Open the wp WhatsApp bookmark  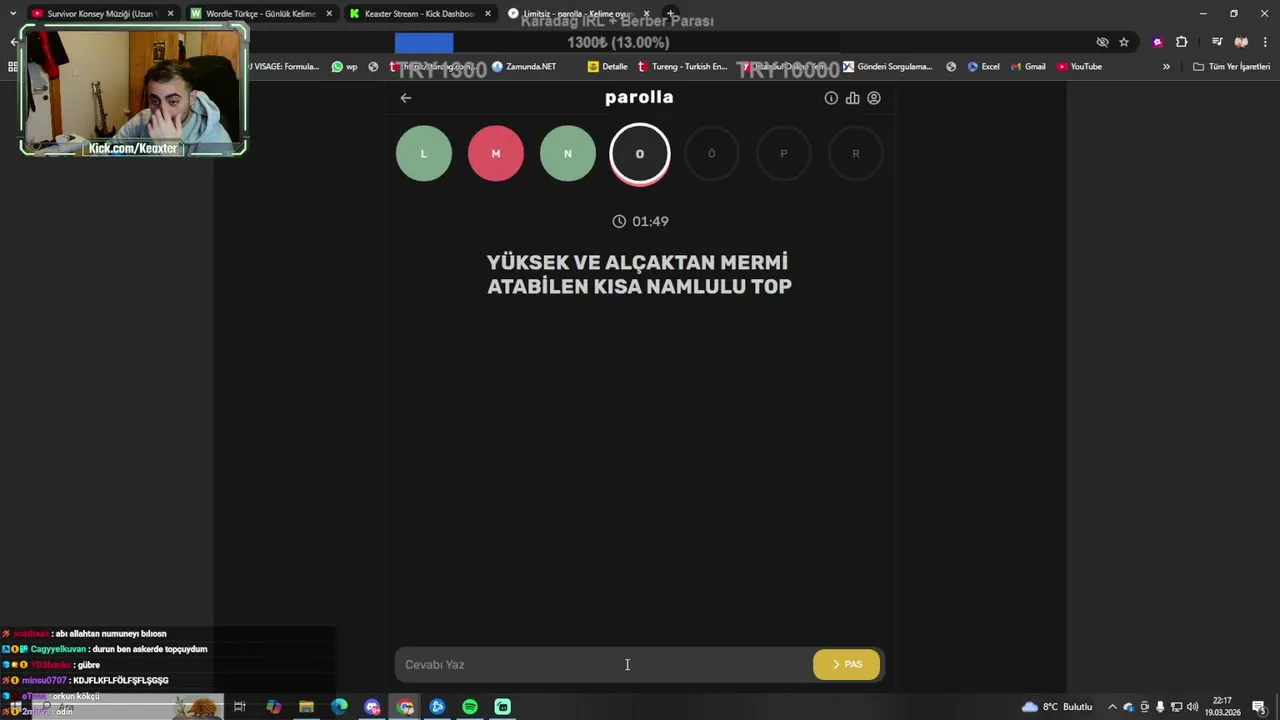(x=344, y=67)
